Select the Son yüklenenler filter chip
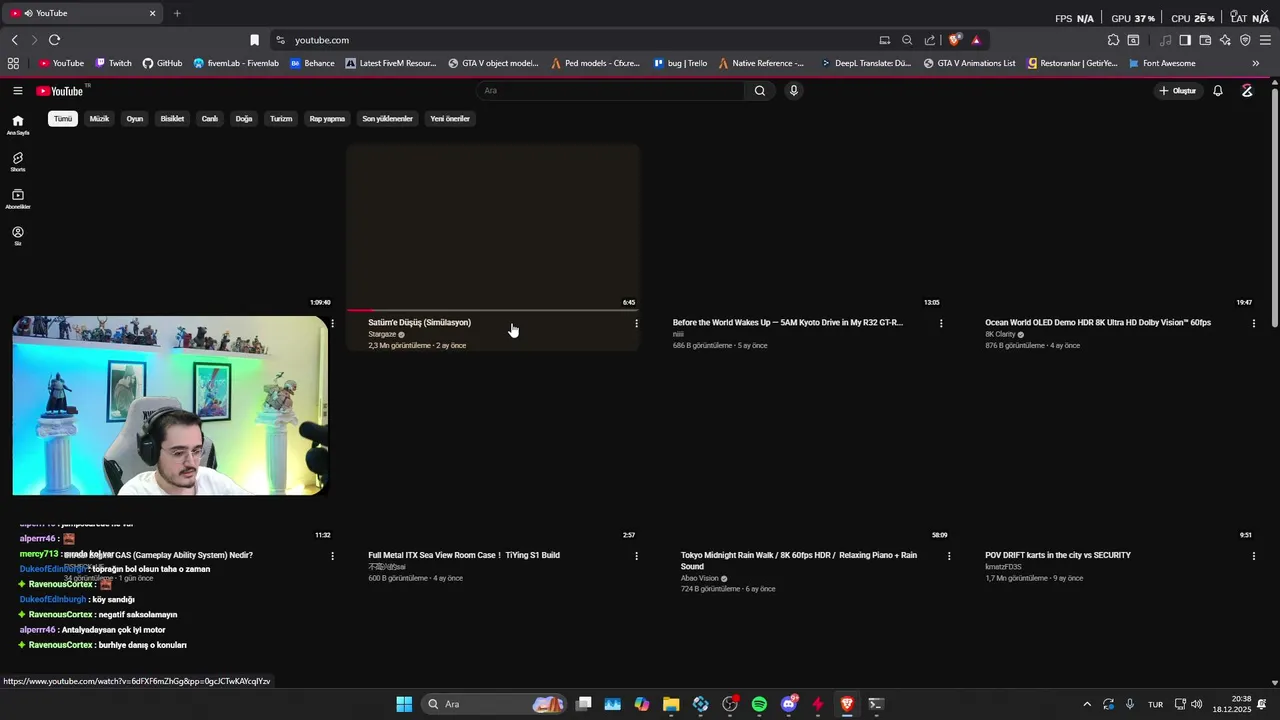Screen dimensions: 1280x720 point(387,119)
